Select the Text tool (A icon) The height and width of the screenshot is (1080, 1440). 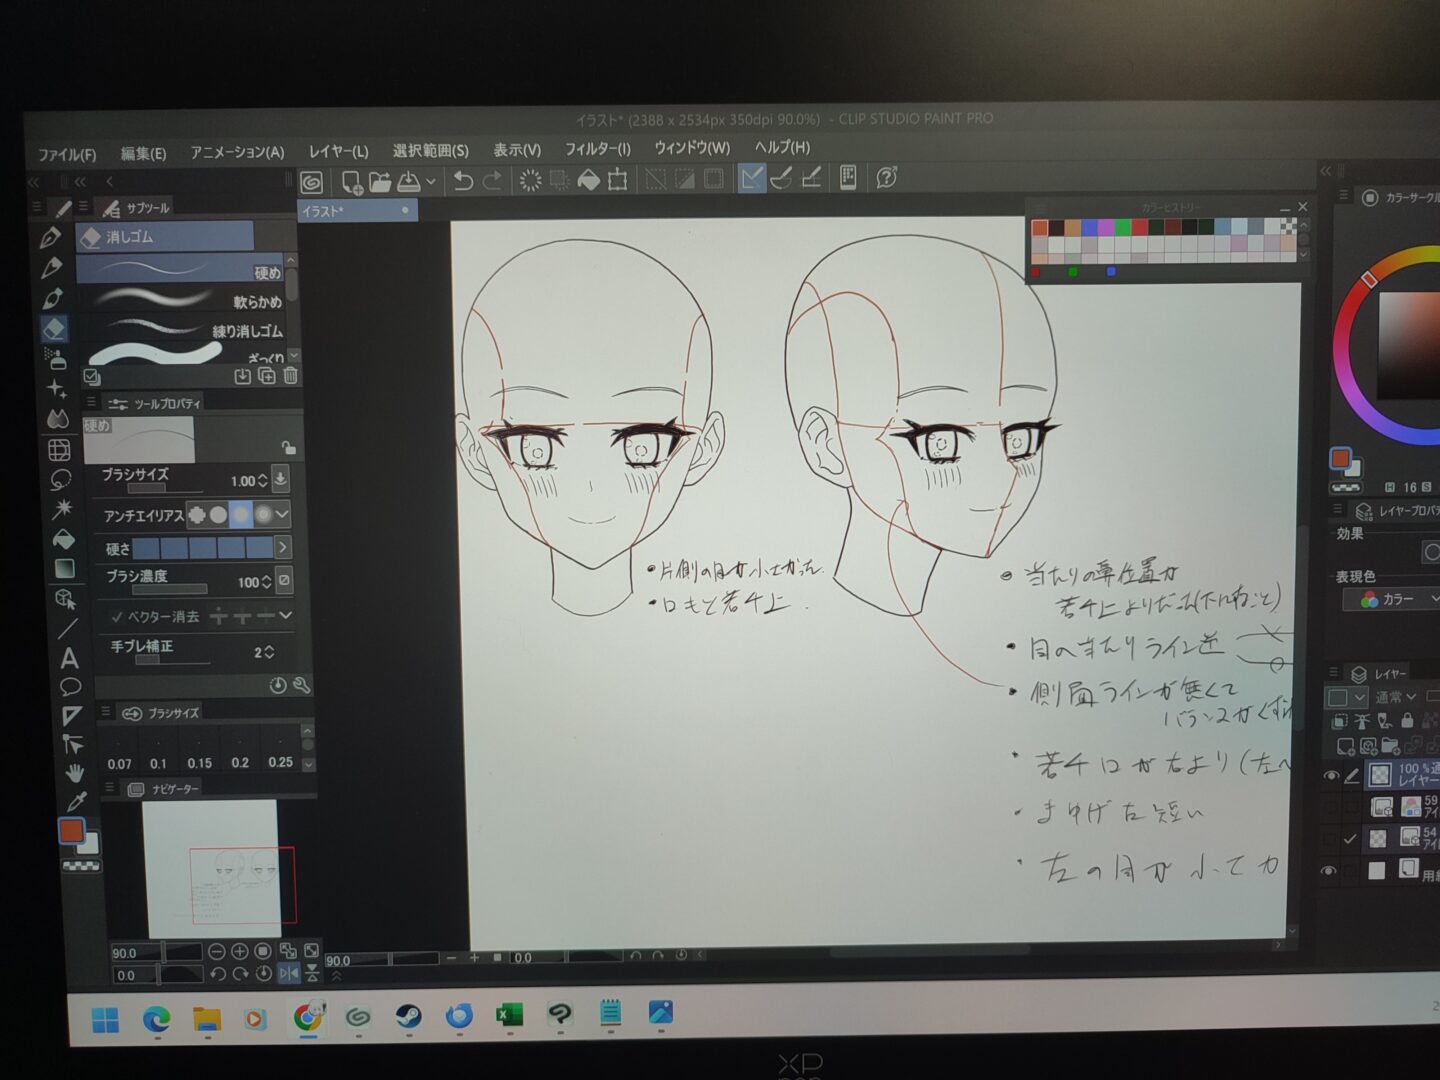(69, 658)
